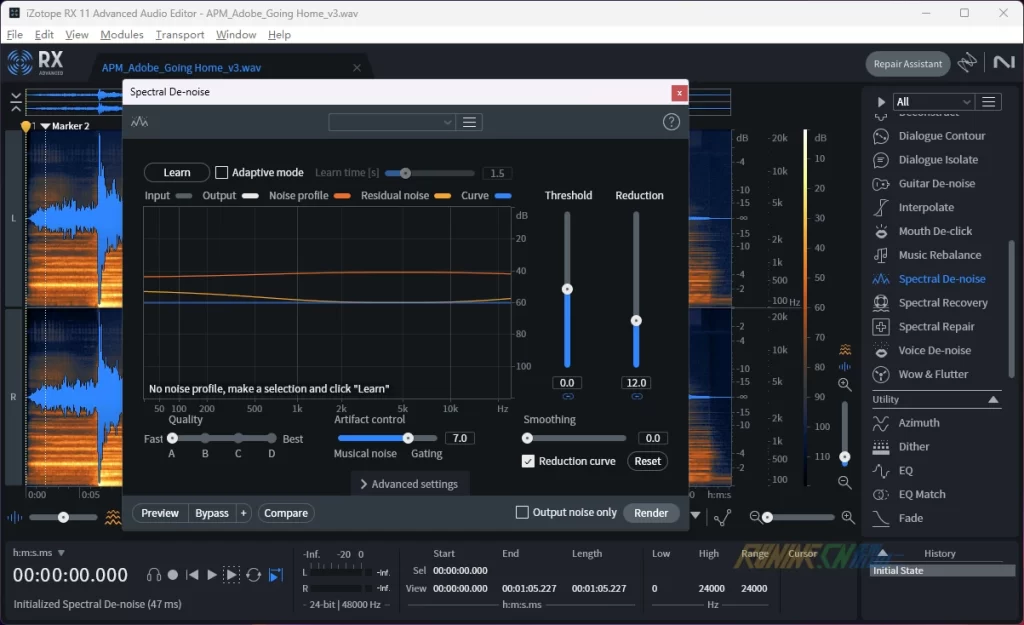Open the Transport menu

[180, 35]
